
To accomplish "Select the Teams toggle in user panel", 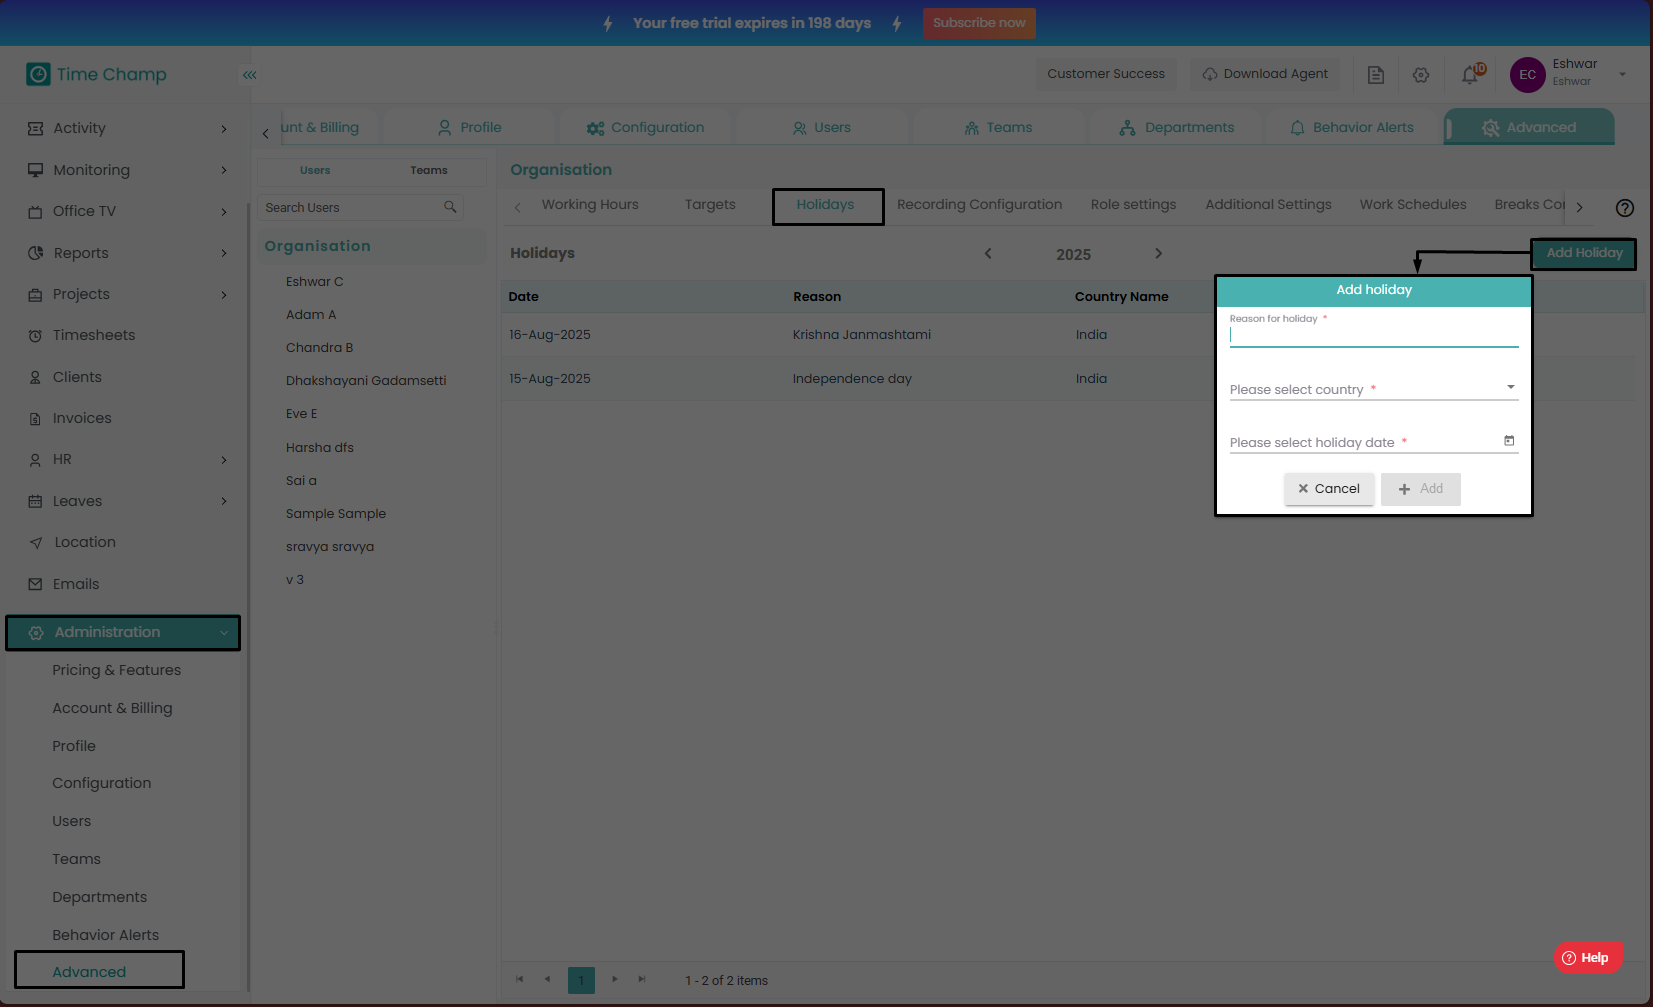I will tap(429, 170).
